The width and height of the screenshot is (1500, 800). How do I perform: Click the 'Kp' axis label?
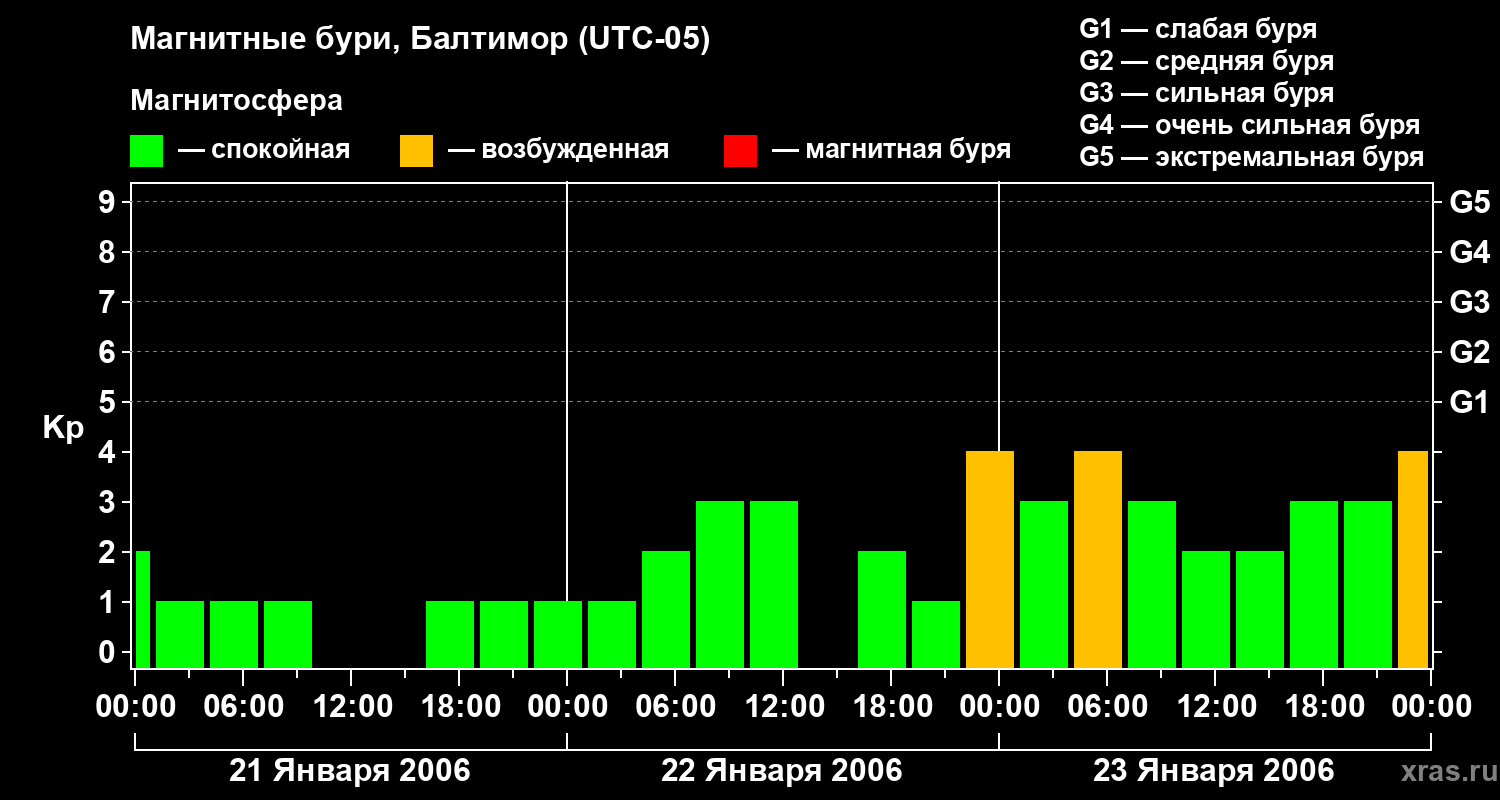coord(63,428)
